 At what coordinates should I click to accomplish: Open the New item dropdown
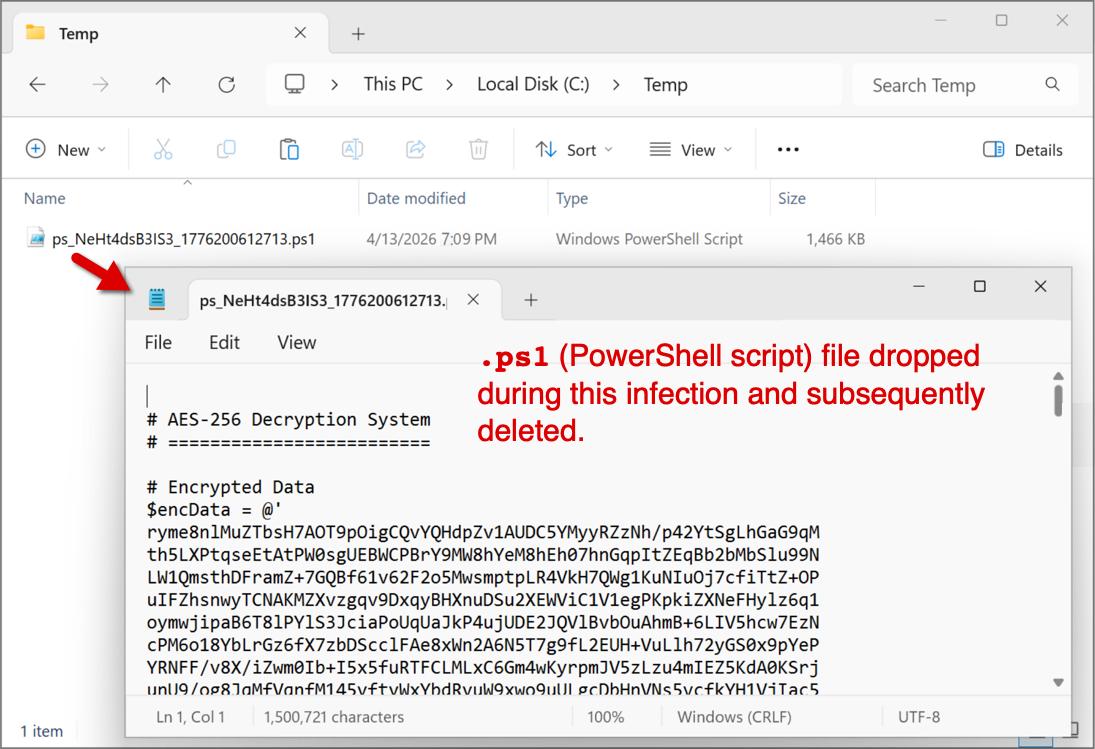tap(66, 150)
